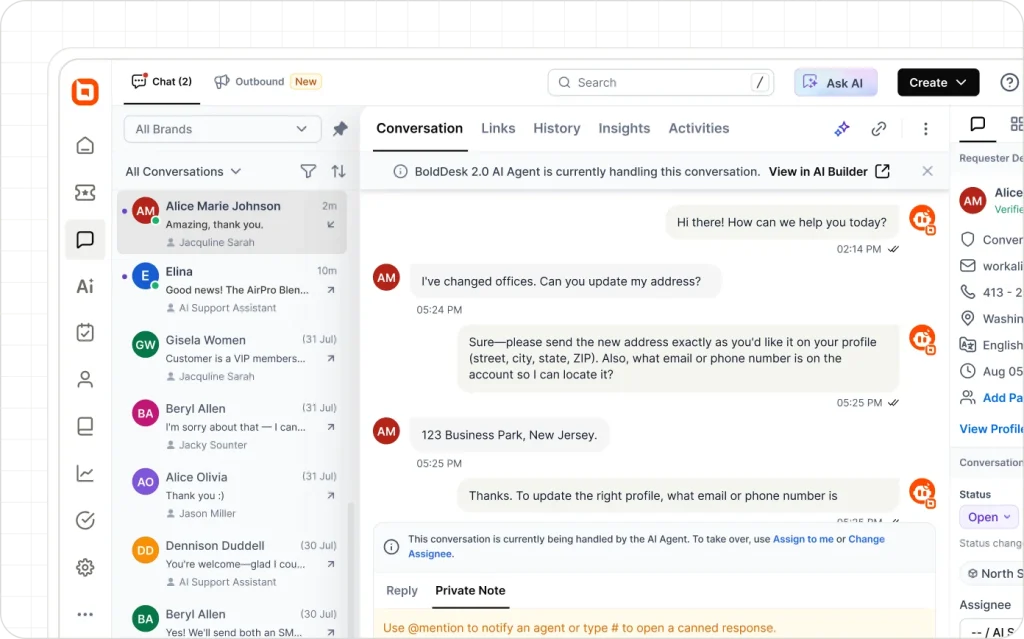The height and width of the screenshot is (639, 1024).
Task: Open Beryl Allen conversation assigned Jacky Sounter
Action: point(232,426)
